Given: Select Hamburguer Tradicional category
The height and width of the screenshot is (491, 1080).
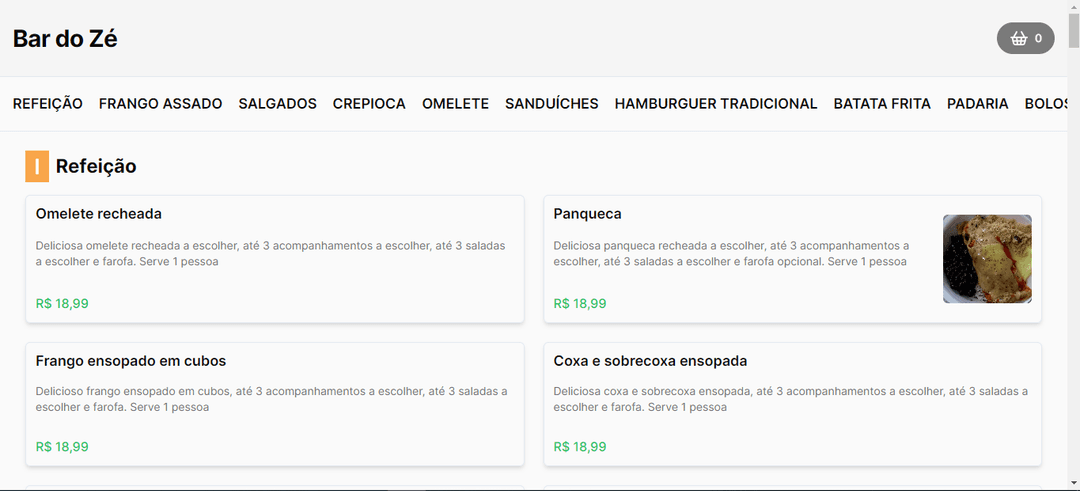Looking at the screenshot, I should tap(716, 104).
